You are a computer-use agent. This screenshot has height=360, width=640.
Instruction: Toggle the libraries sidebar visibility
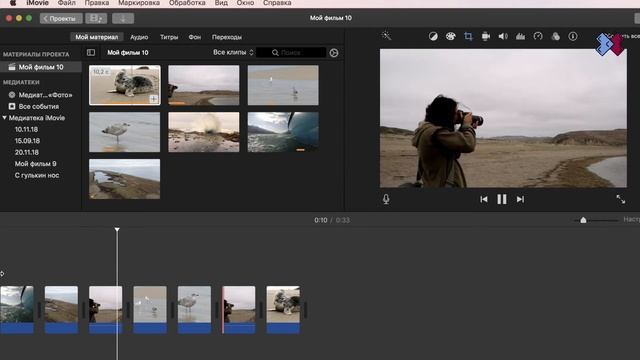[91, 53]
